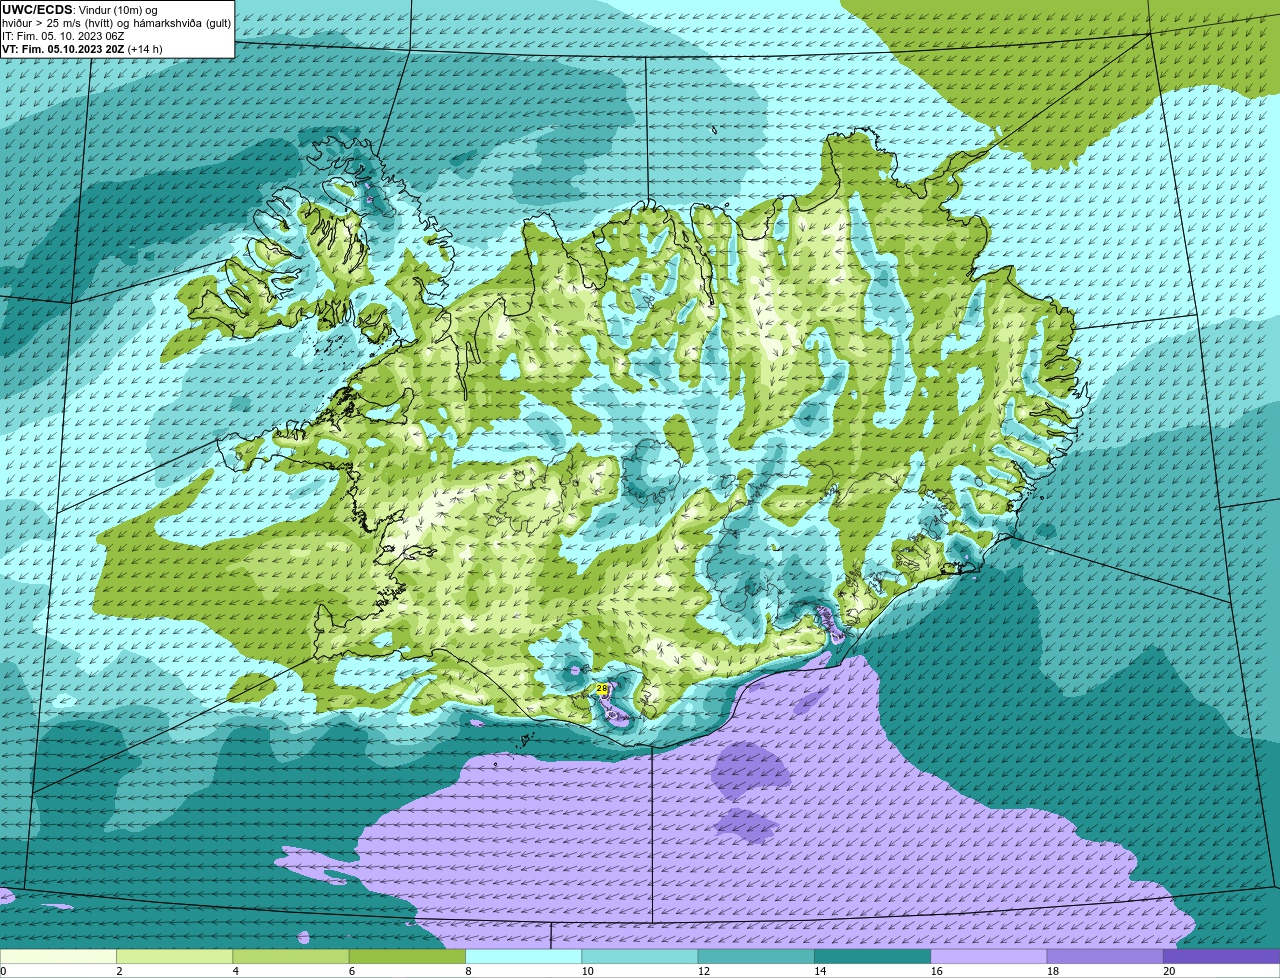Pick the 8–10 m/s pale cyan legend swatch
This screenshot has width=1280, height=978.
point(523,957)
